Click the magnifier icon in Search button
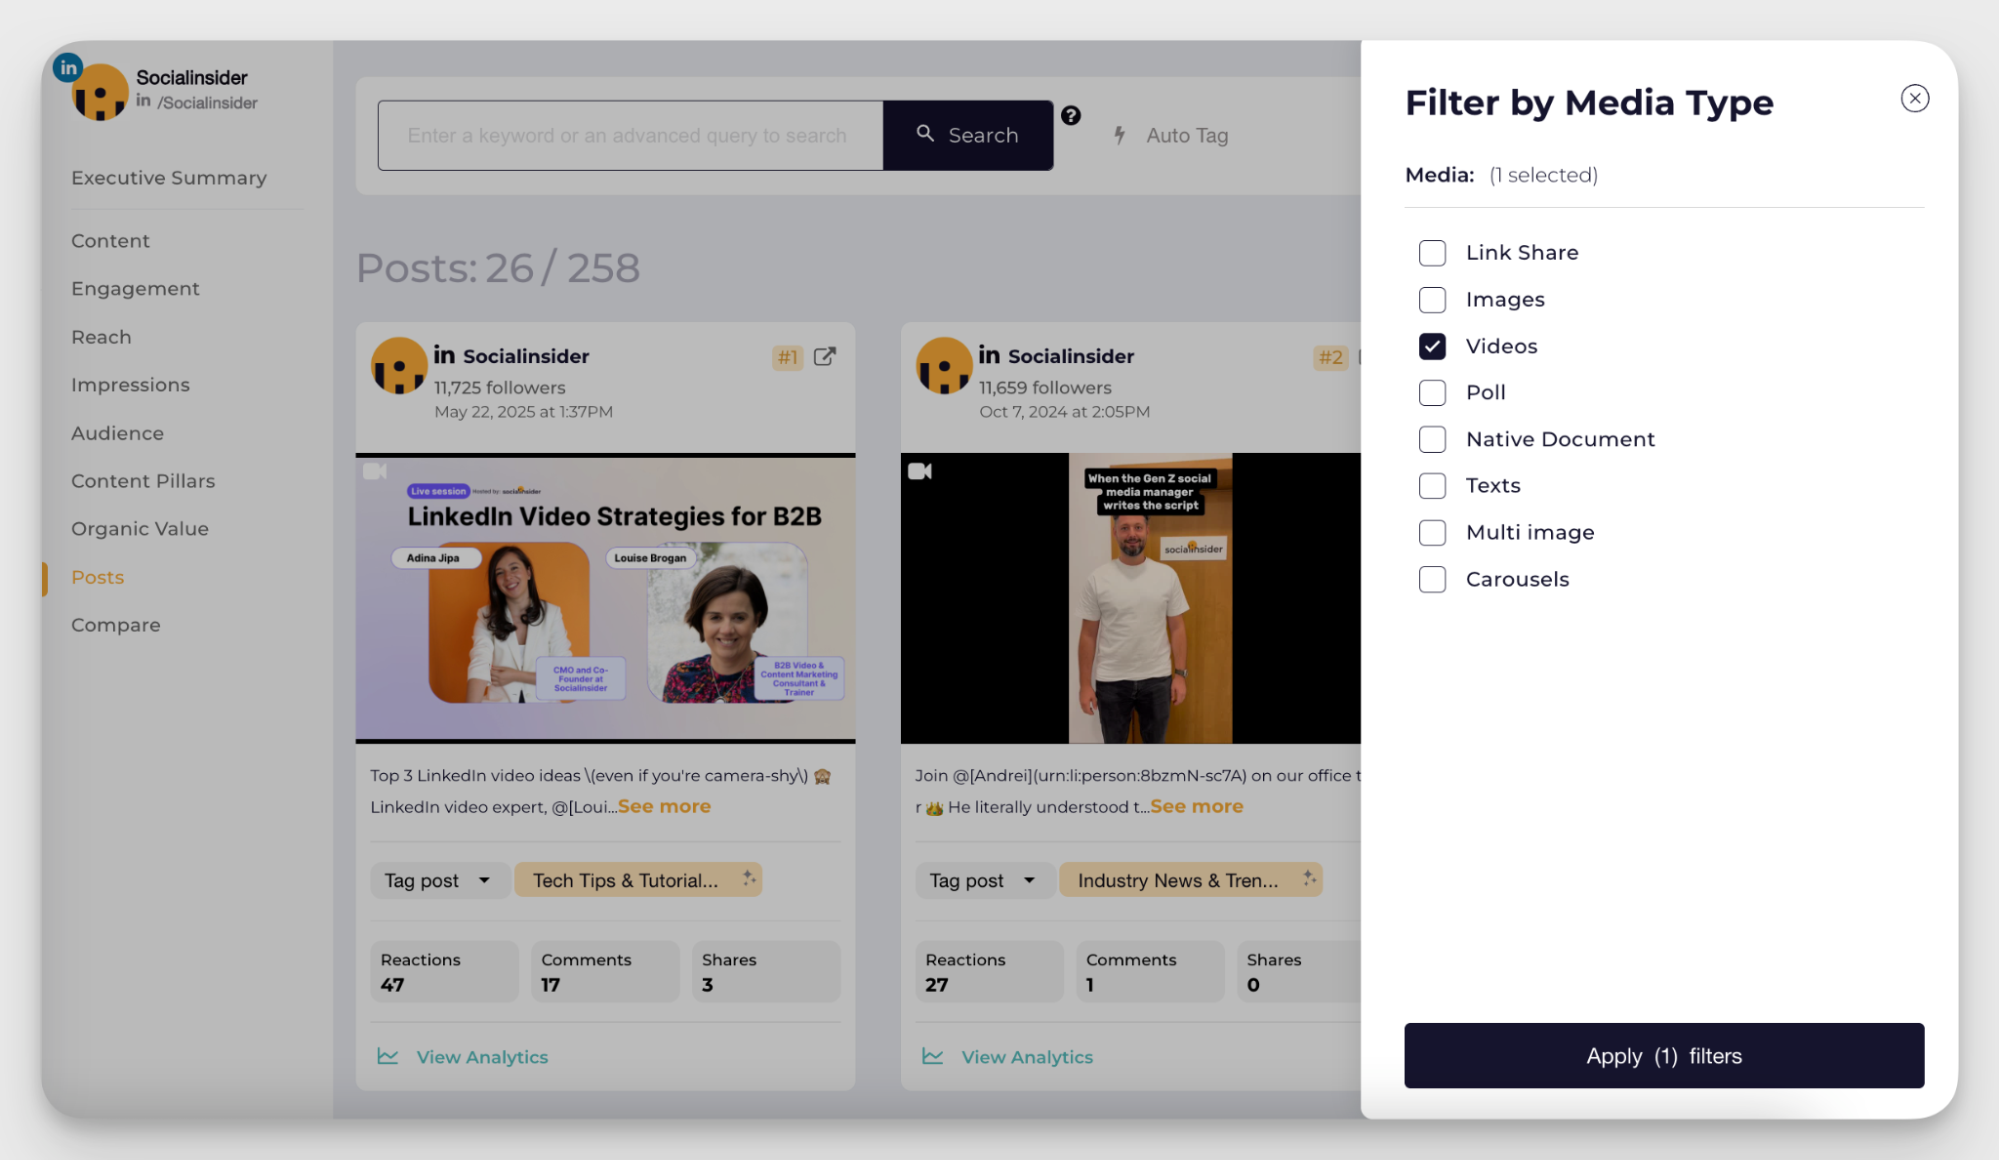 925,133
